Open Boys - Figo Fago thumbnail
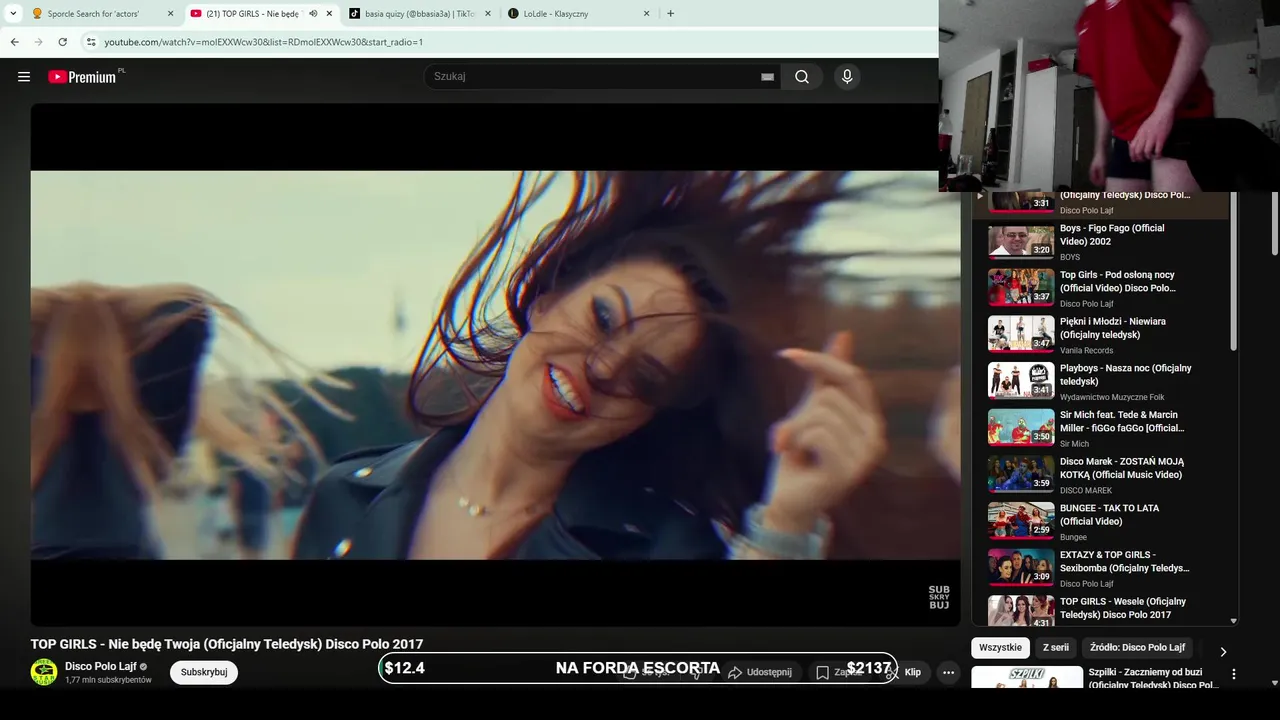1280x720 pixels. pyautogui.click(x=1021, y=241)
